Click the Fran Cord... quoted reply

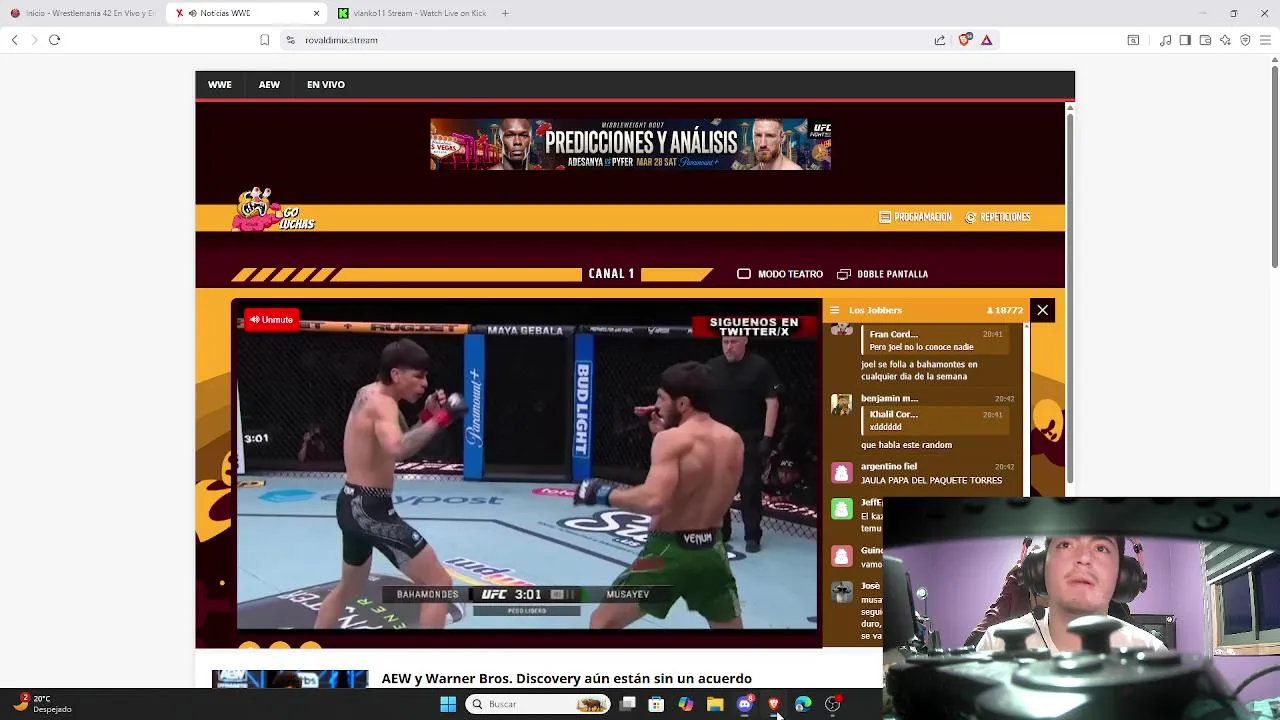[x=935, y=340]
